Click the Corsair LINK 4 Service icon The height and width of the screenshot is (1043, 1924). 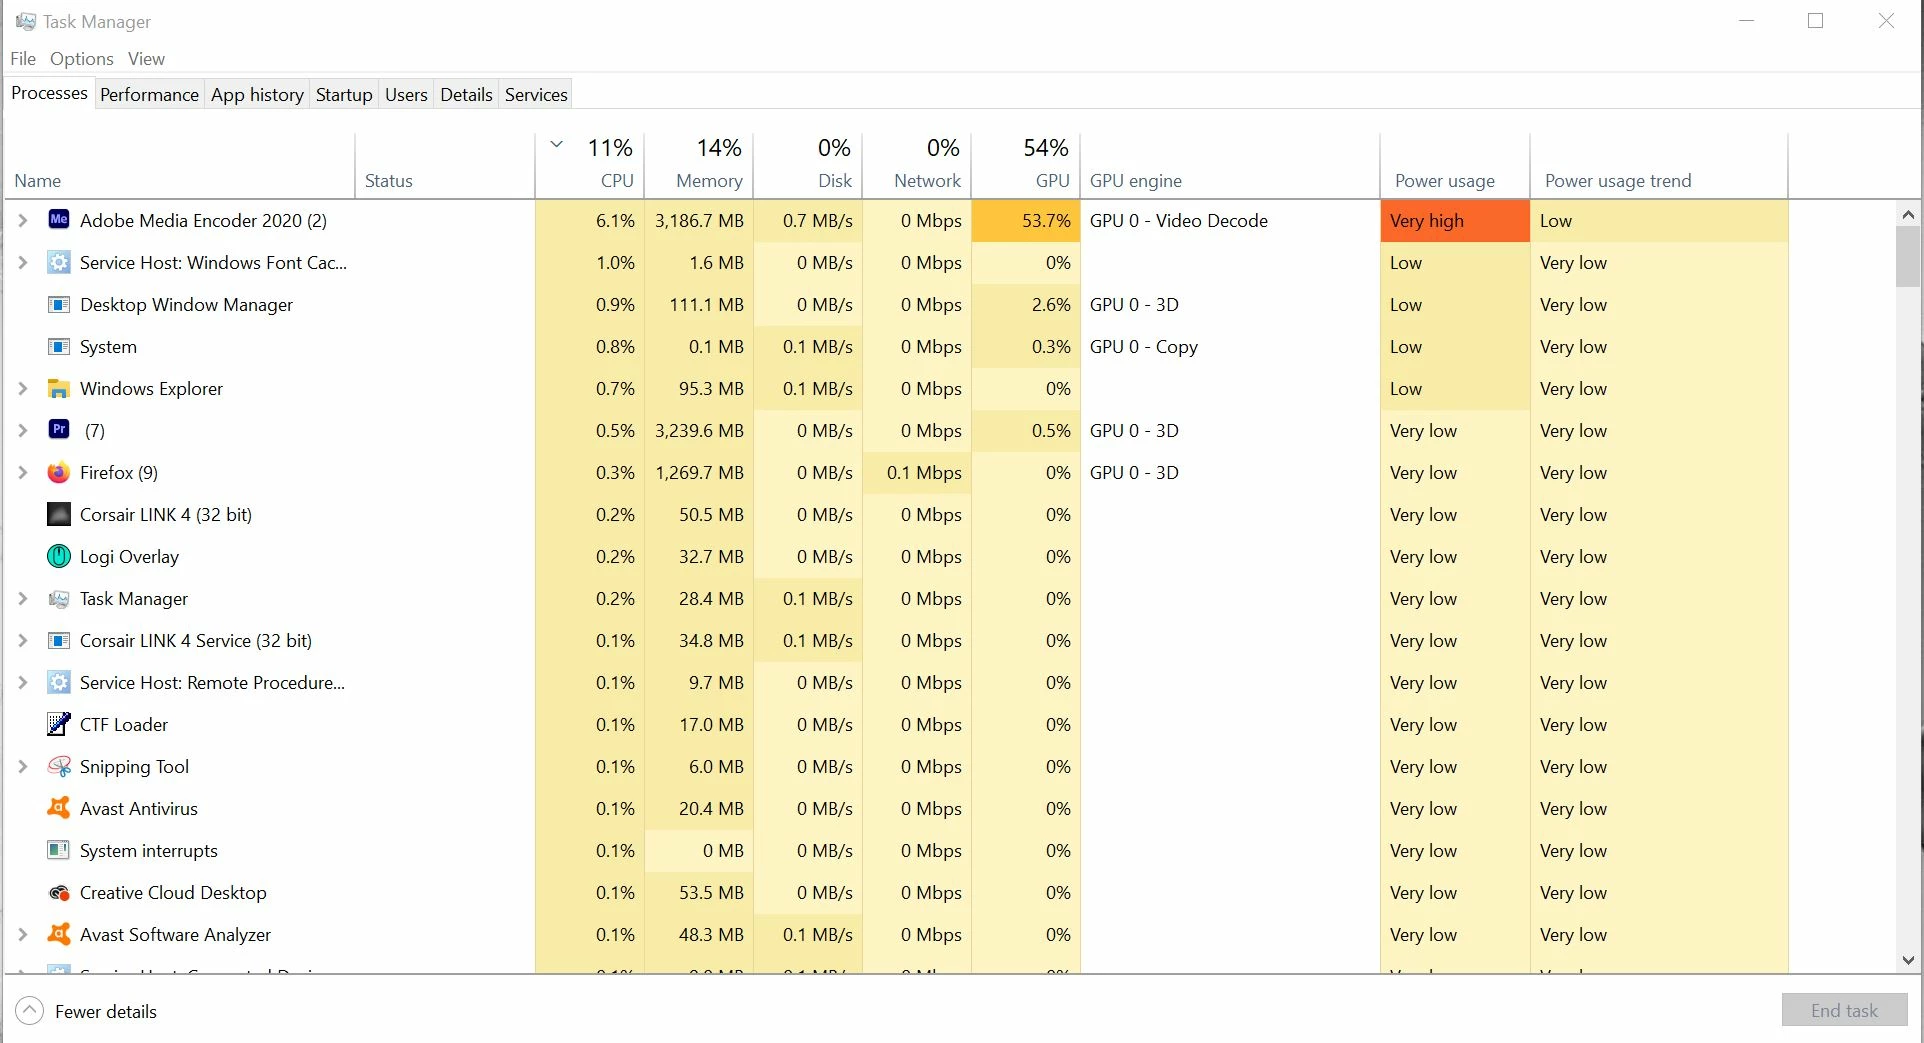click(x=59, y=640)
